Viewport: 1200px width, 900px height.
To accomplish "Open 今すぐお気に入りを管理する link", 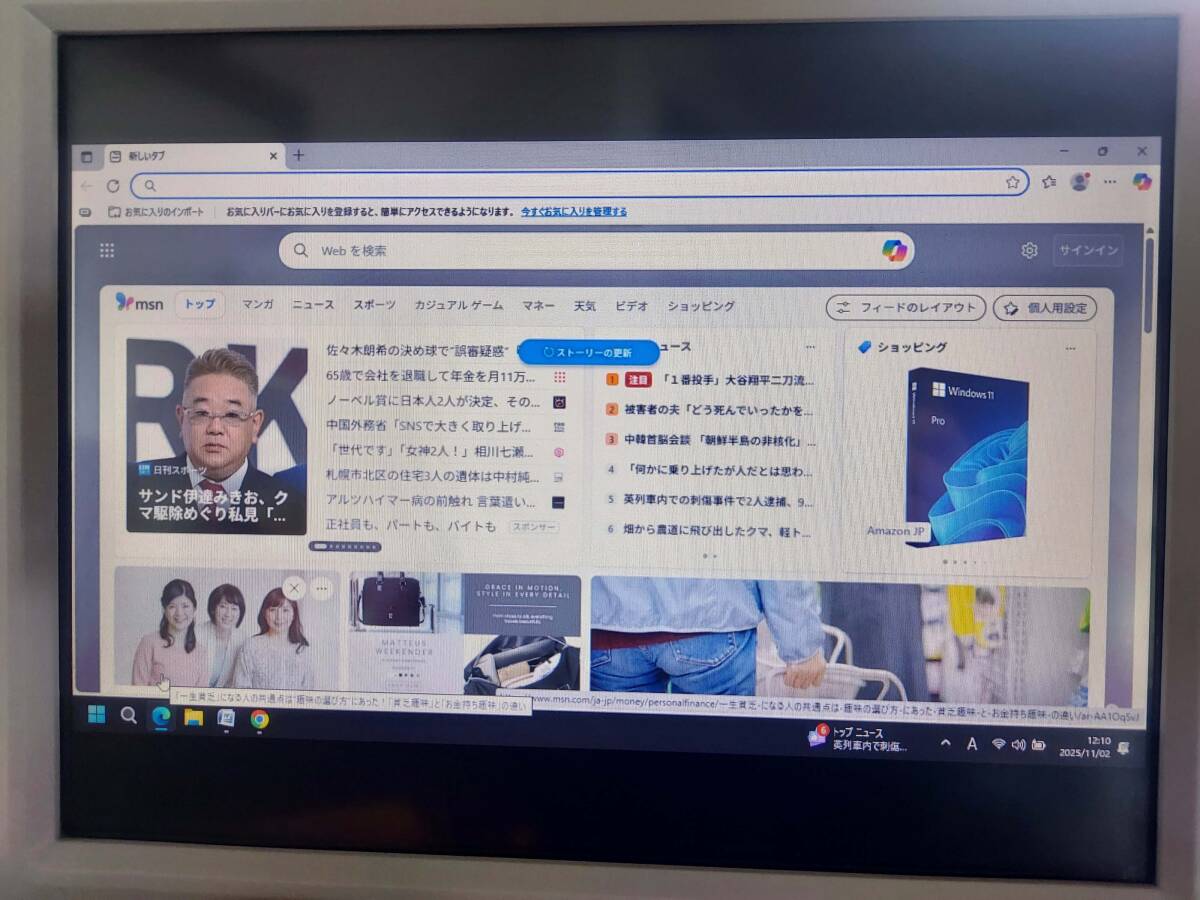I will point(574,211).
